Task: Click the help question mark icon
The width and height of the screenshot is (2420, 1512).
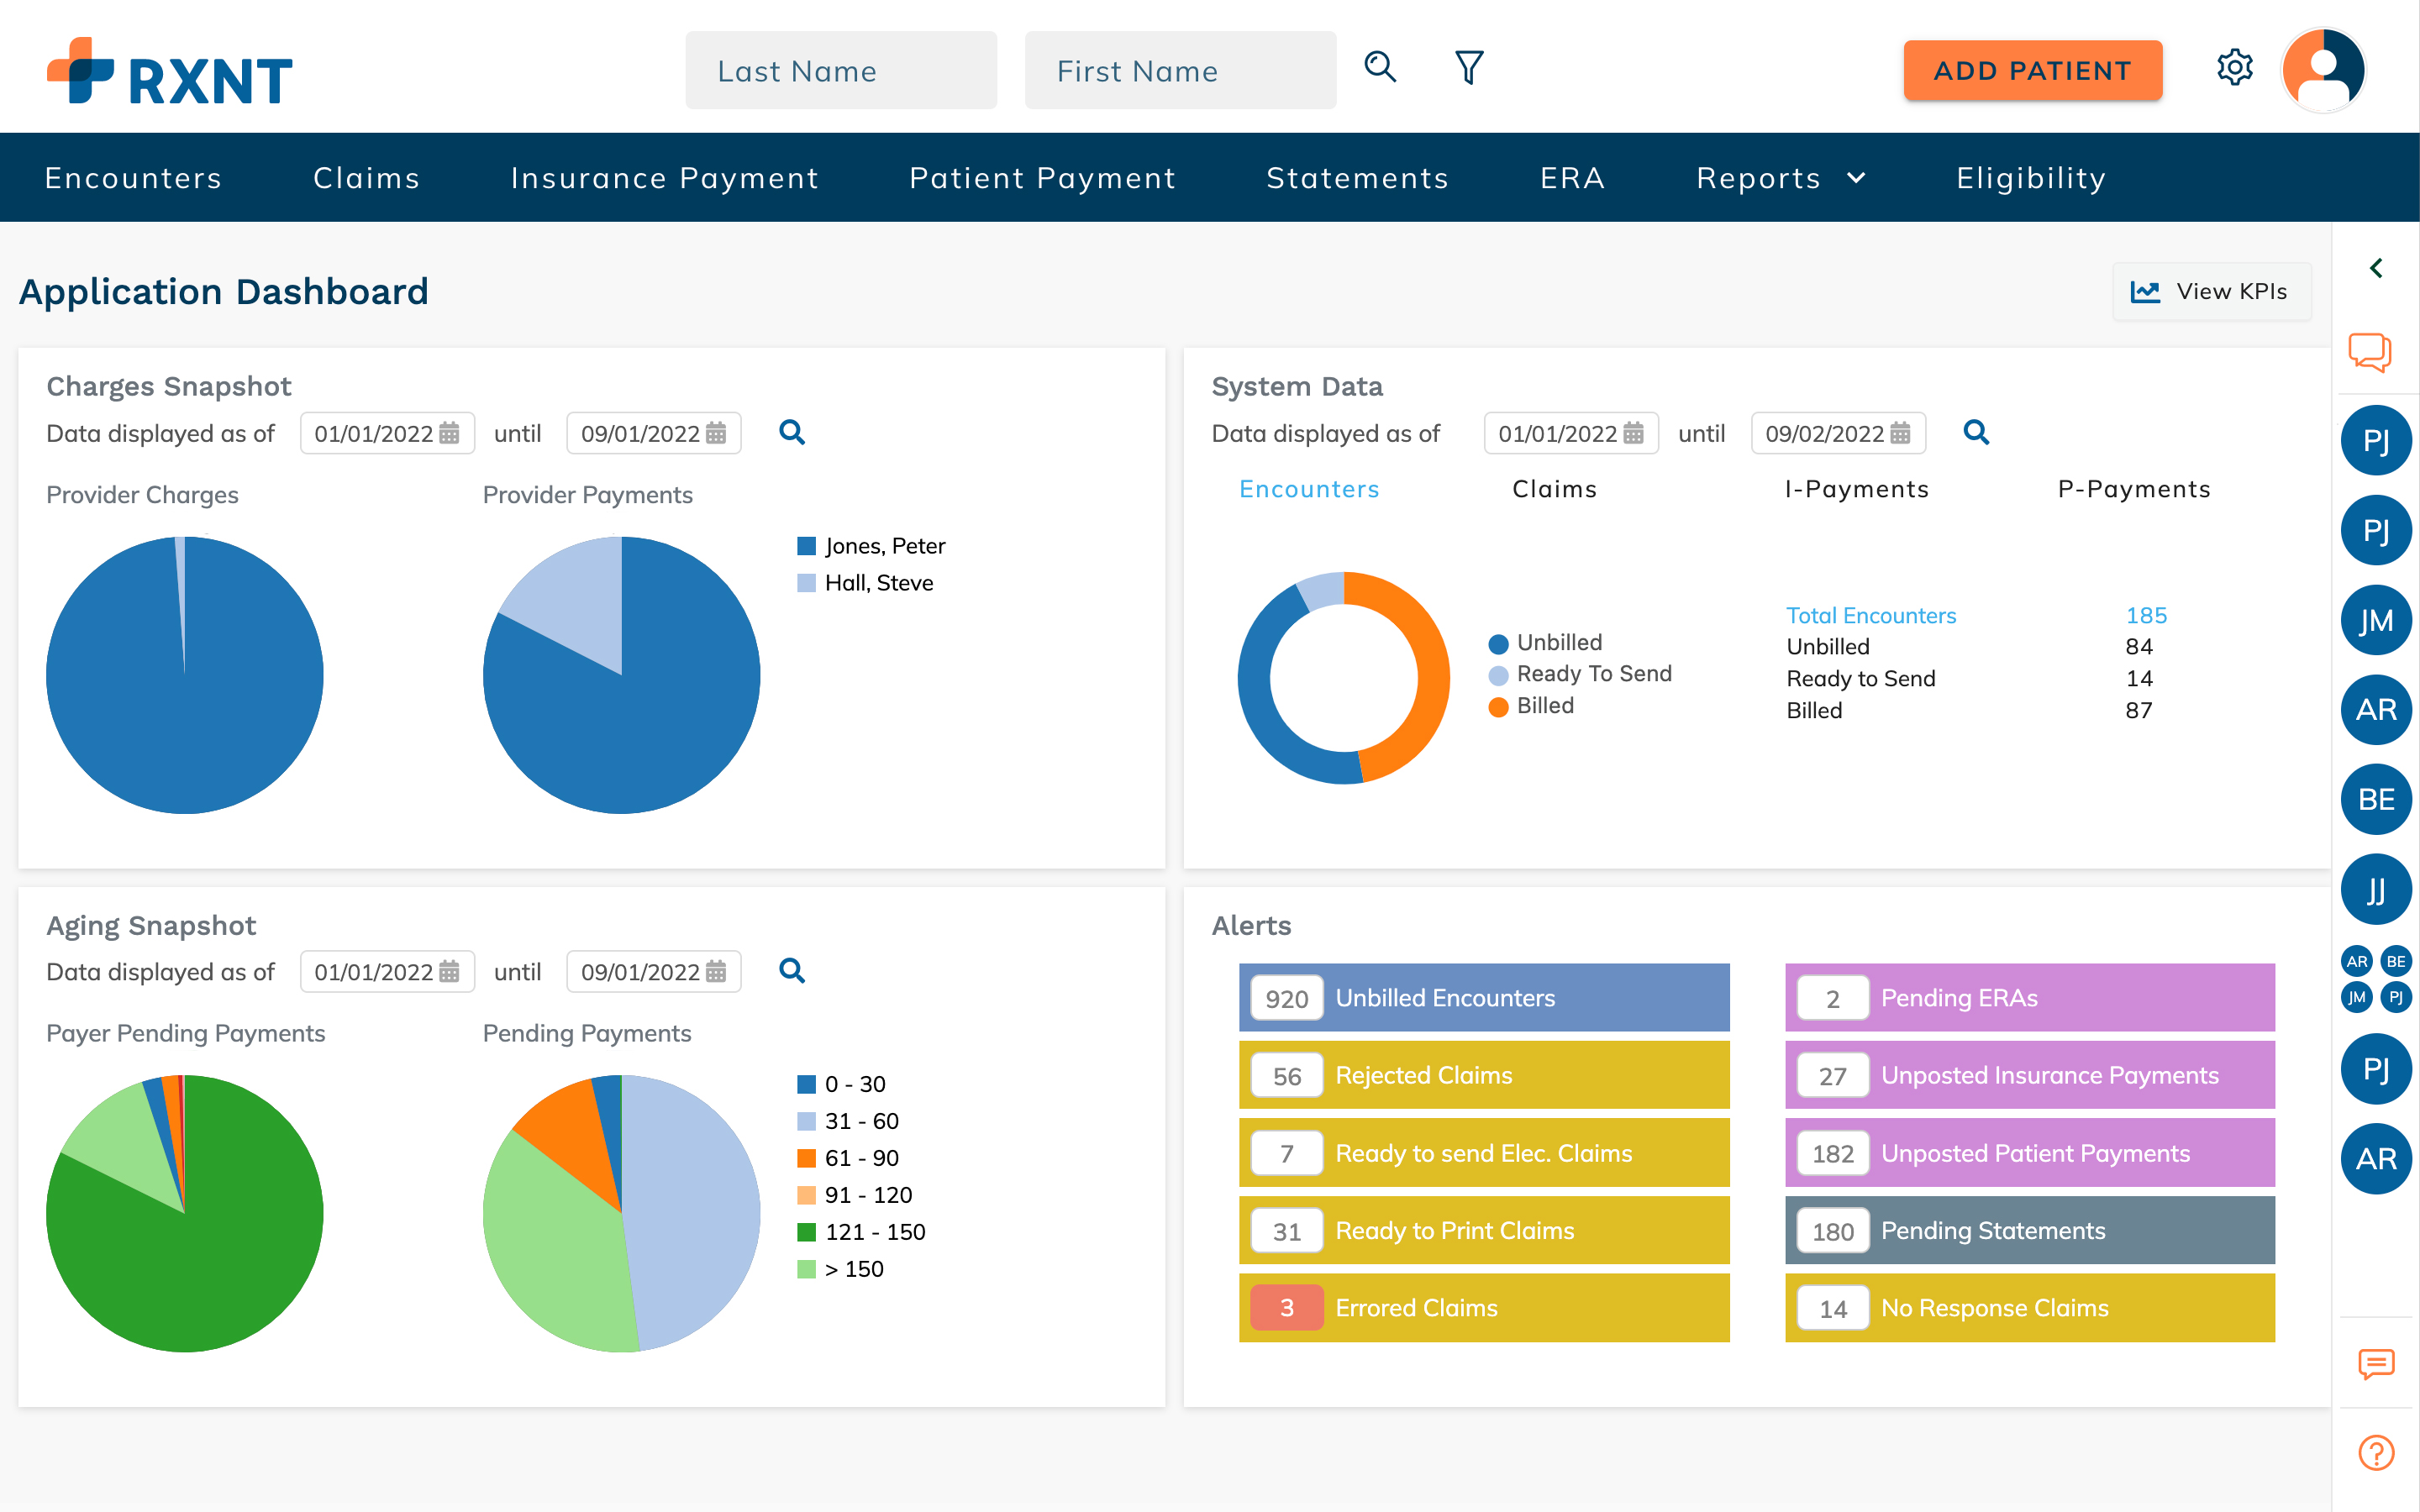Action: [2376, 1452]
